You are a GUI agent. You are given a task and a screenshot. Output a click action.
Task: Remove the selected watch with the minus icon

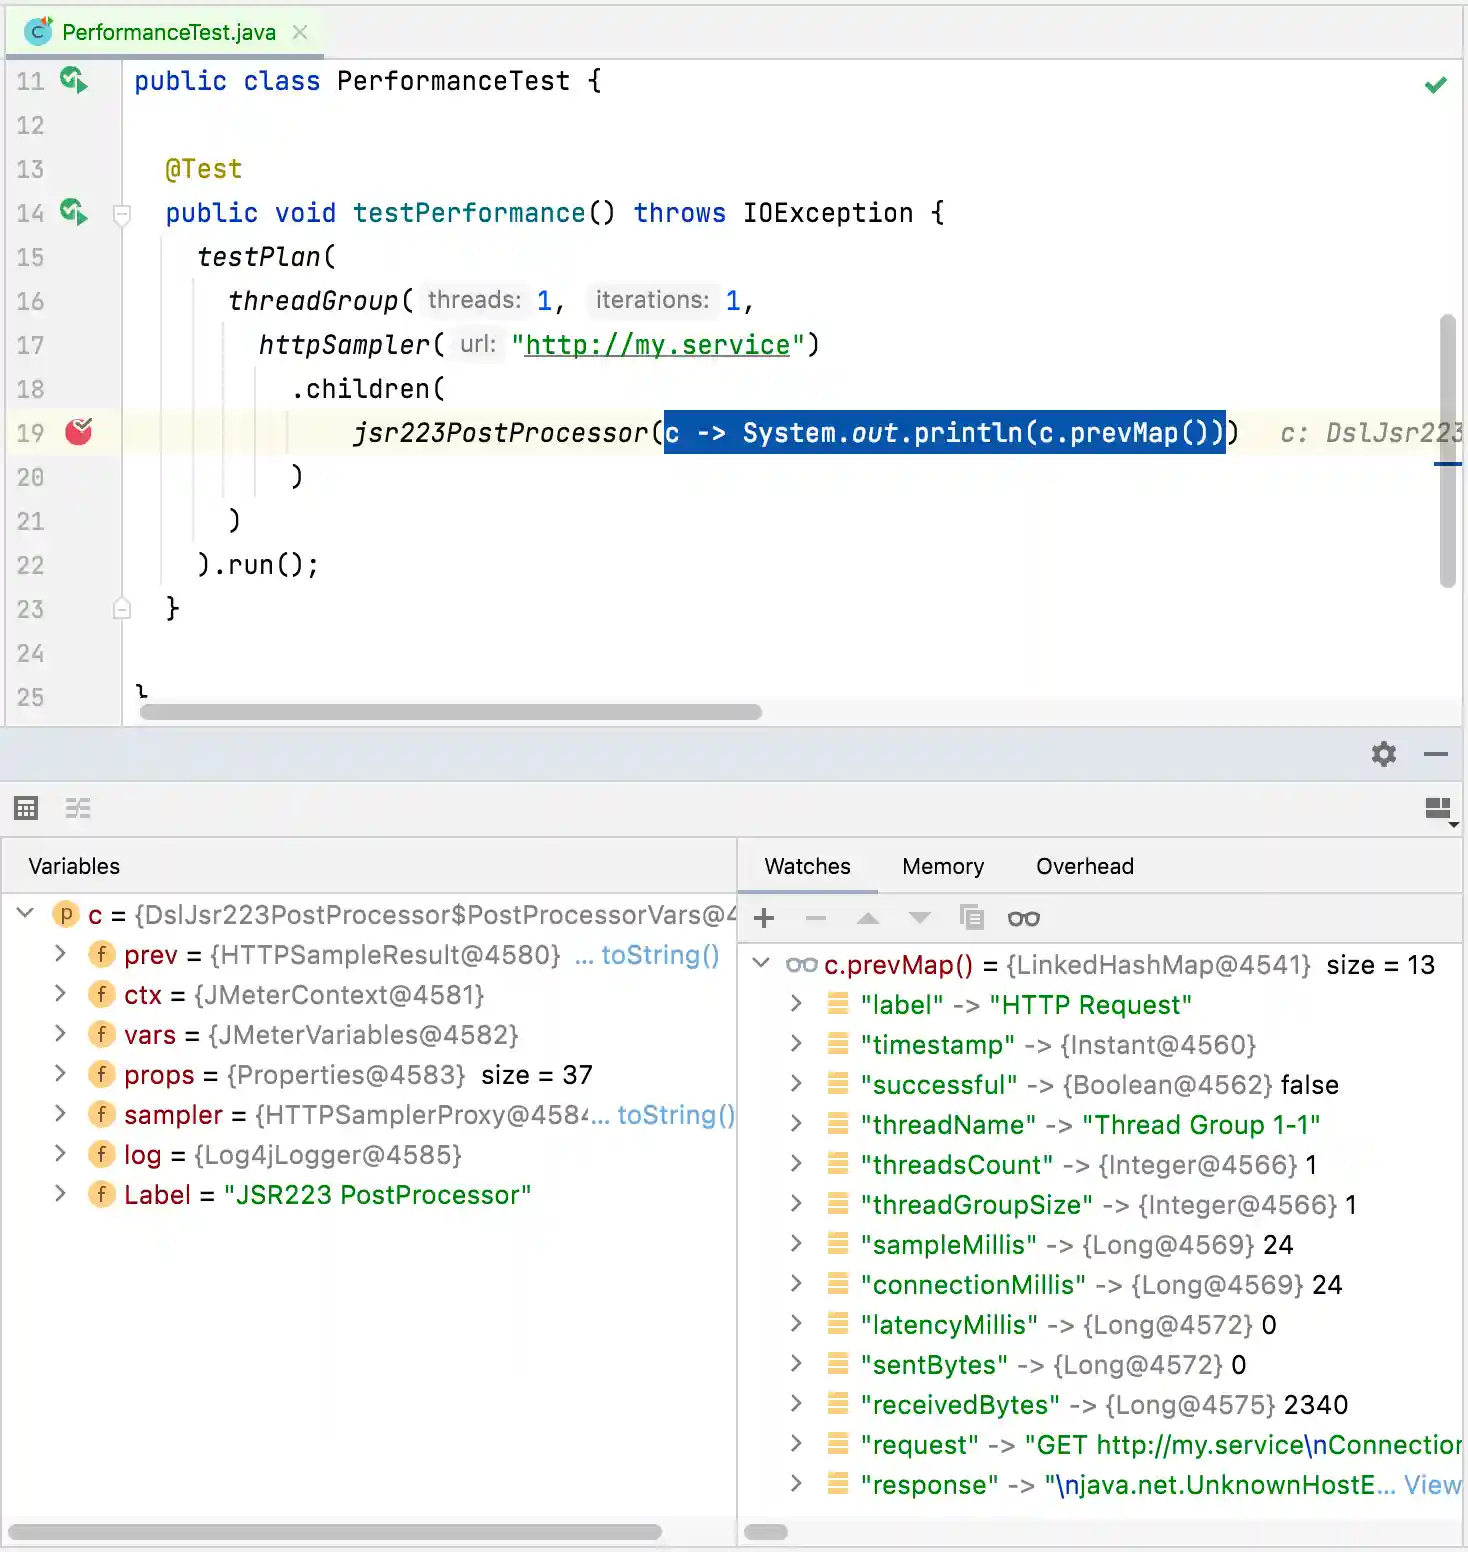[816, 918]
